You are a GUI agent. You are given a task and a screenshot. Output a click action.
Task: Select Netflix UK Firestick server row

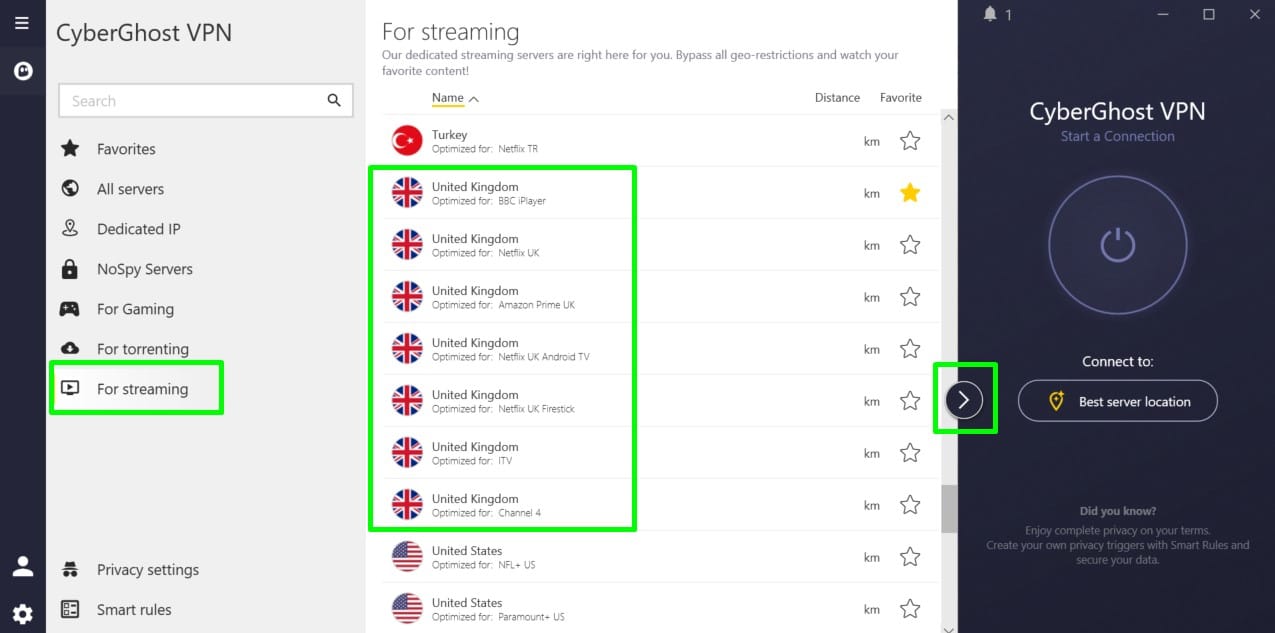(x=661, y=401)
